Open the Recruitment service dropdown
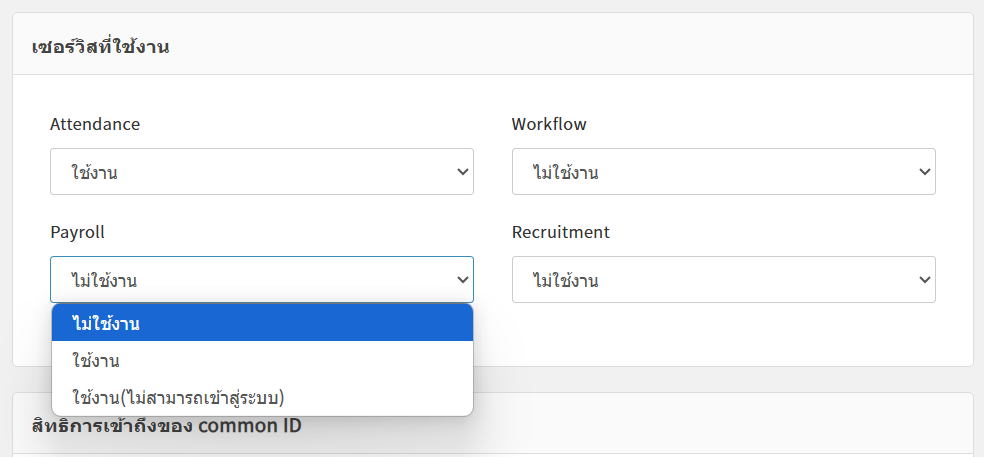The height and width of the screenshot is (457, 984). click(723, 280)
